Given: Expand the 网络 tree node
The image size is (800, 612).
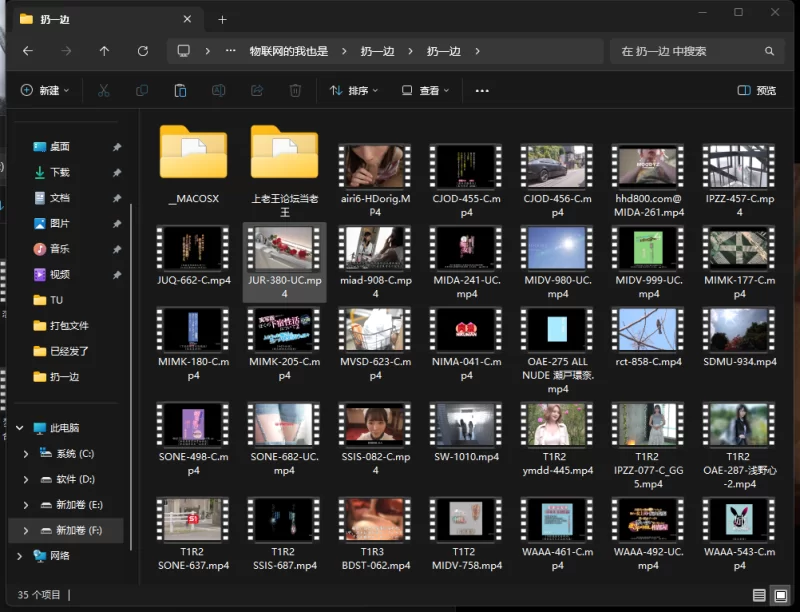Looking at the screenshot, I should tap(19, 556).
